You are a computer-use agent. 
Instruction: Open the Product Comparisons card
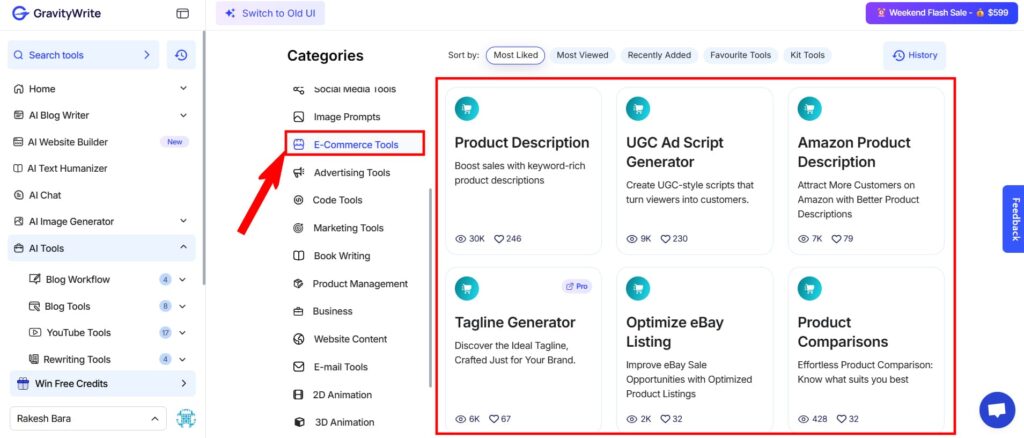(x=866, y=349)
